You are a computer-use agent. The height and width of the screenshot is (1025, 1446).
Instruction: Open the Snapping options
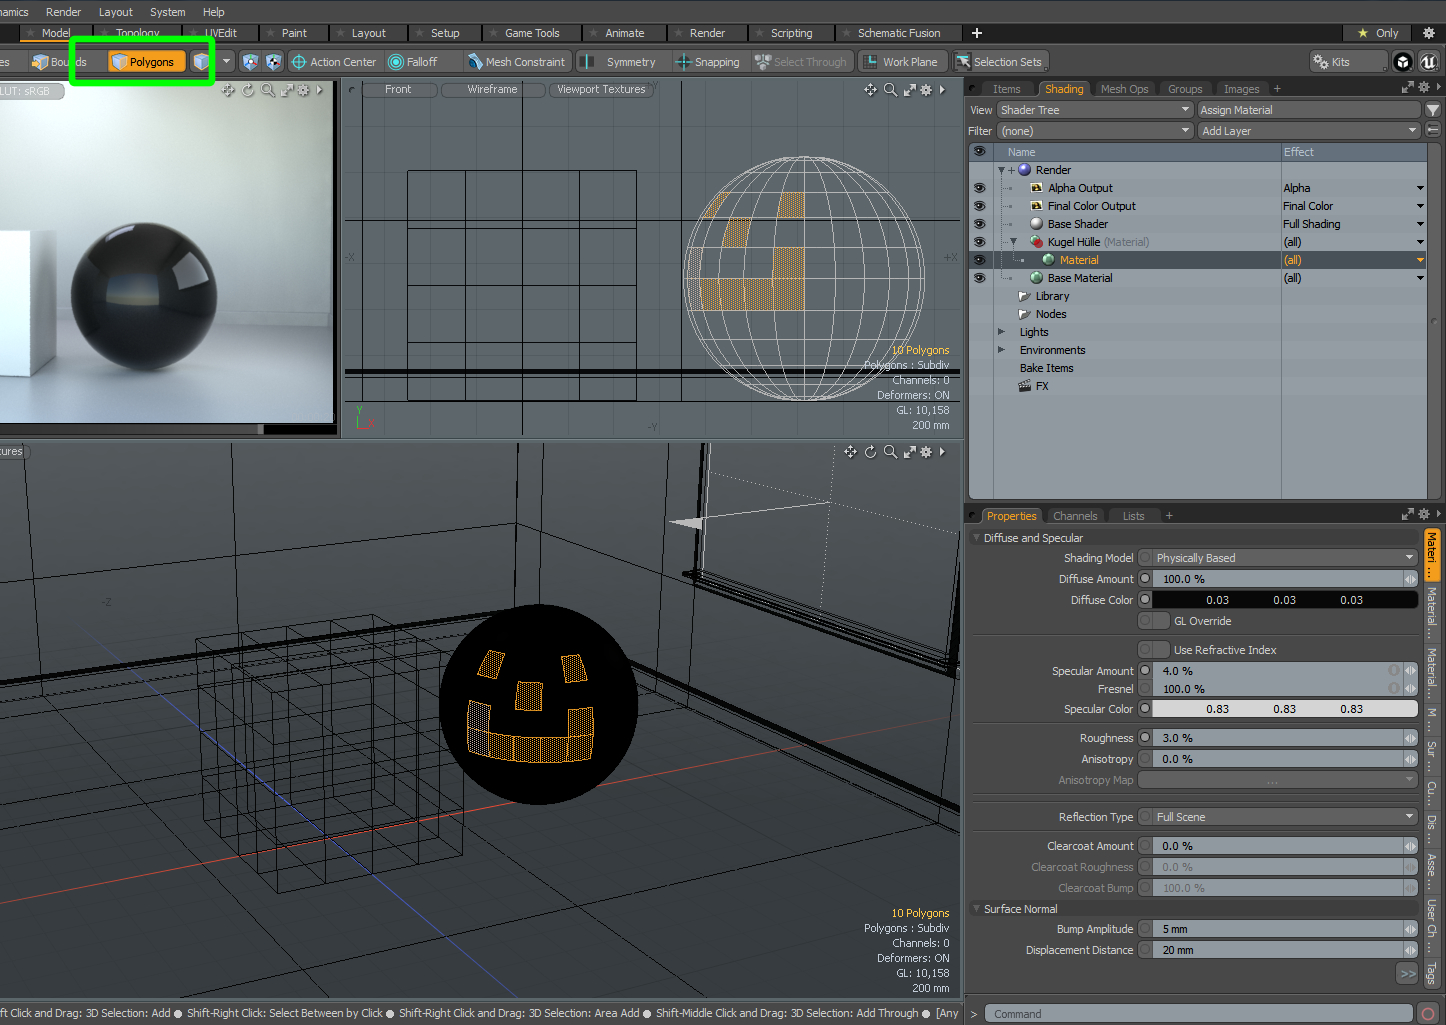click(707, 62)
